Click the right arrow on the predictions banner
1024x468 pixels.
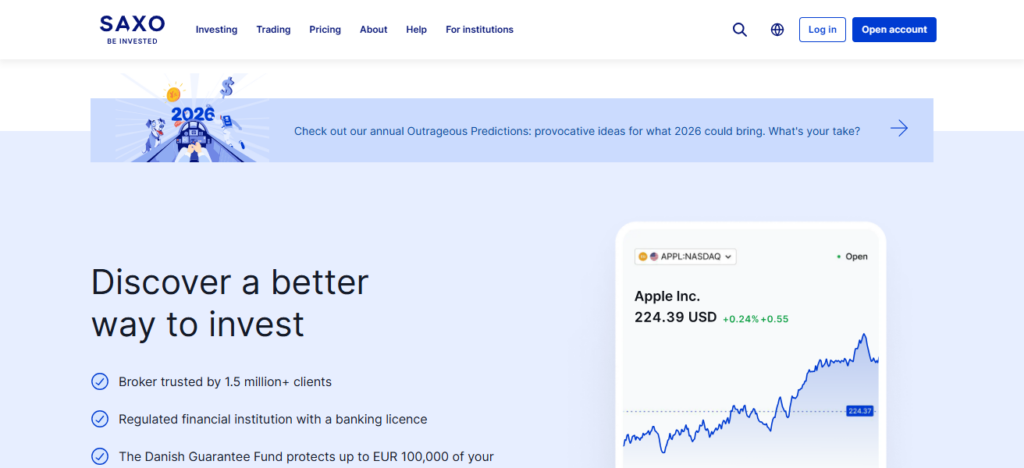point(899,128)
